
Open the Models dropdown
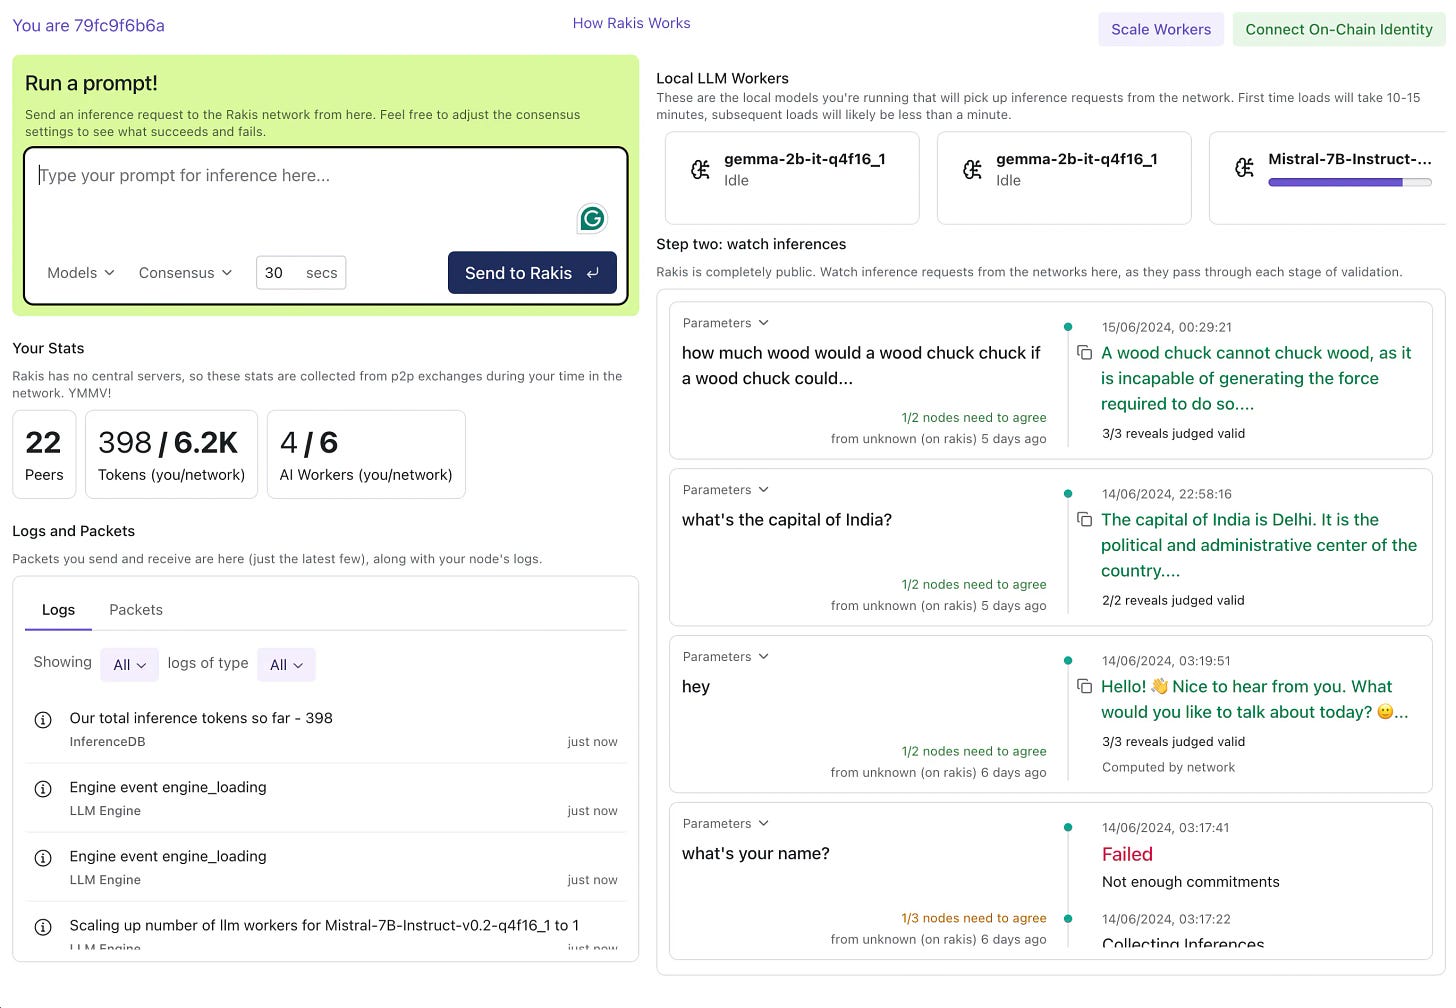pos(81,273)
